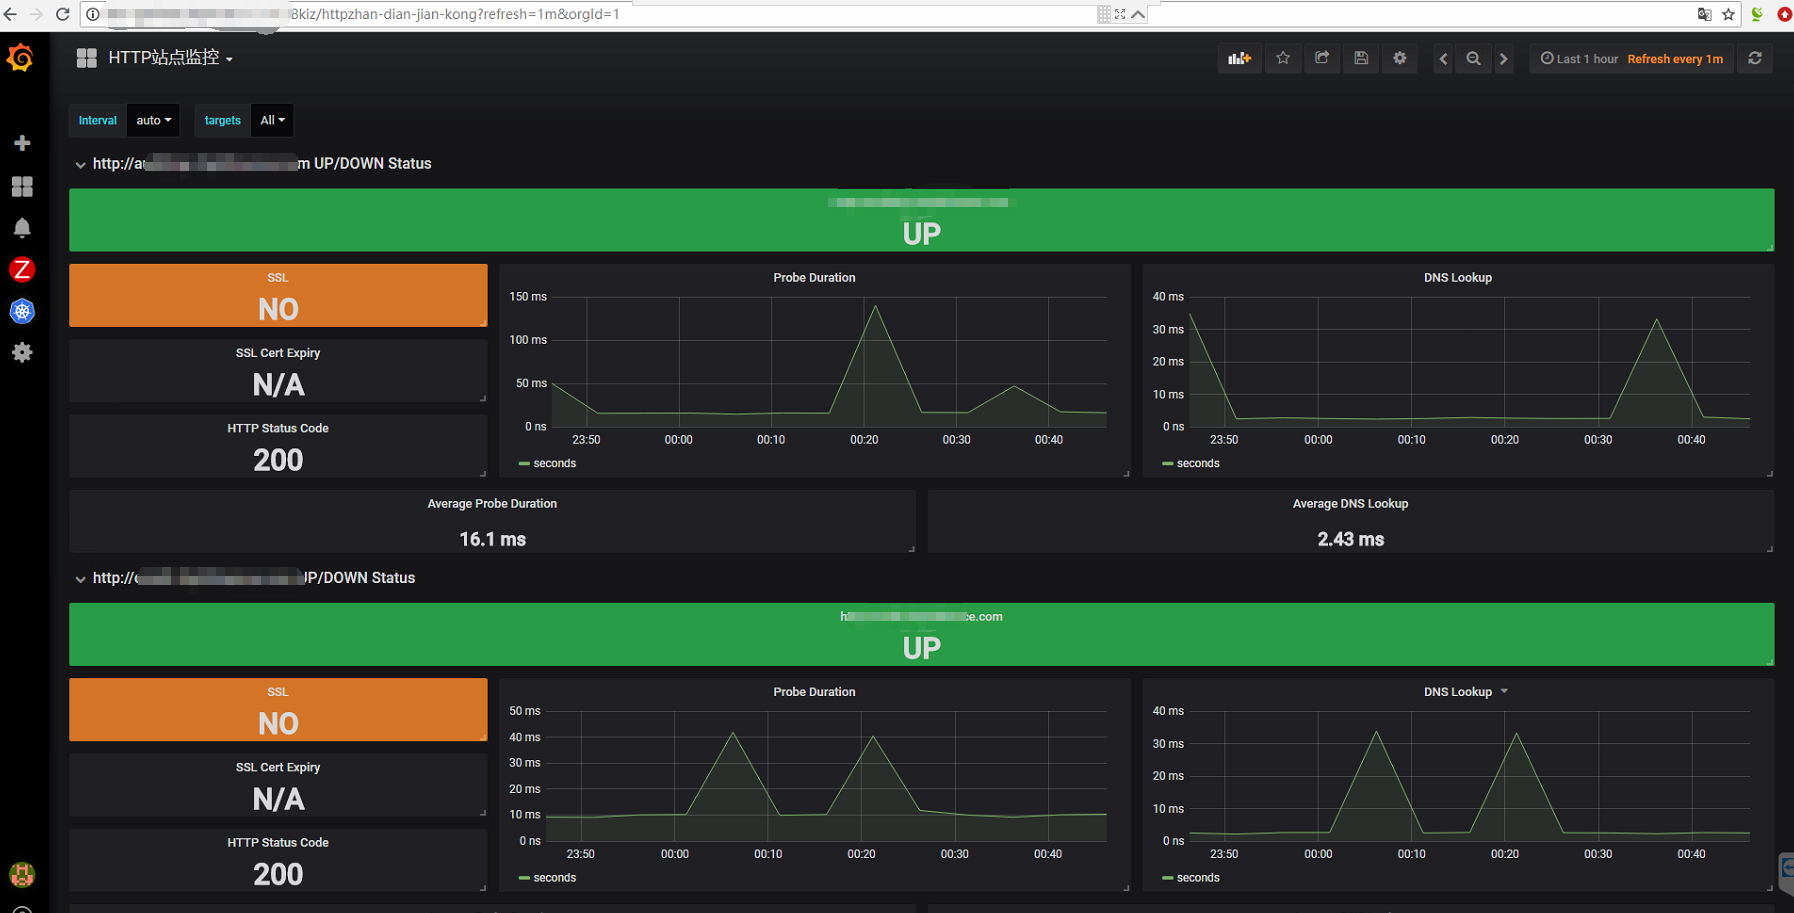Click the first SSL Cert Expiry N/A value
This screenshot has width=1794, height=913.
(x=278, y=385)
